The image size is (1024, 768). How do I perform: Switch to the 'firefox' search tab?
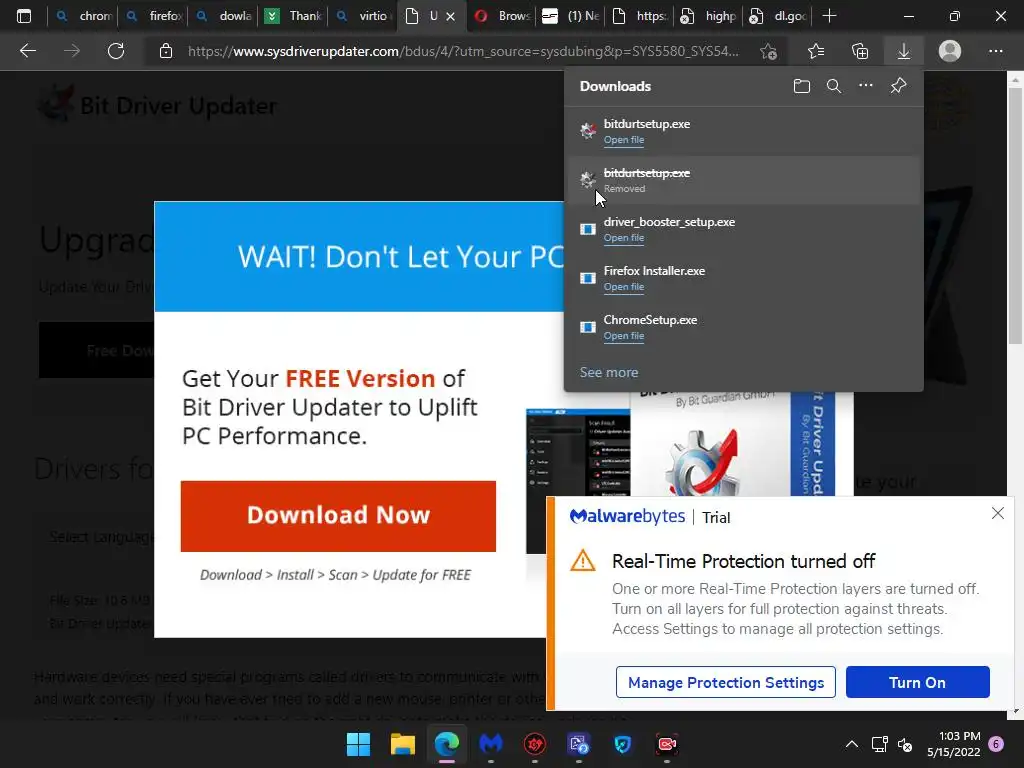[x=153, y=16]
